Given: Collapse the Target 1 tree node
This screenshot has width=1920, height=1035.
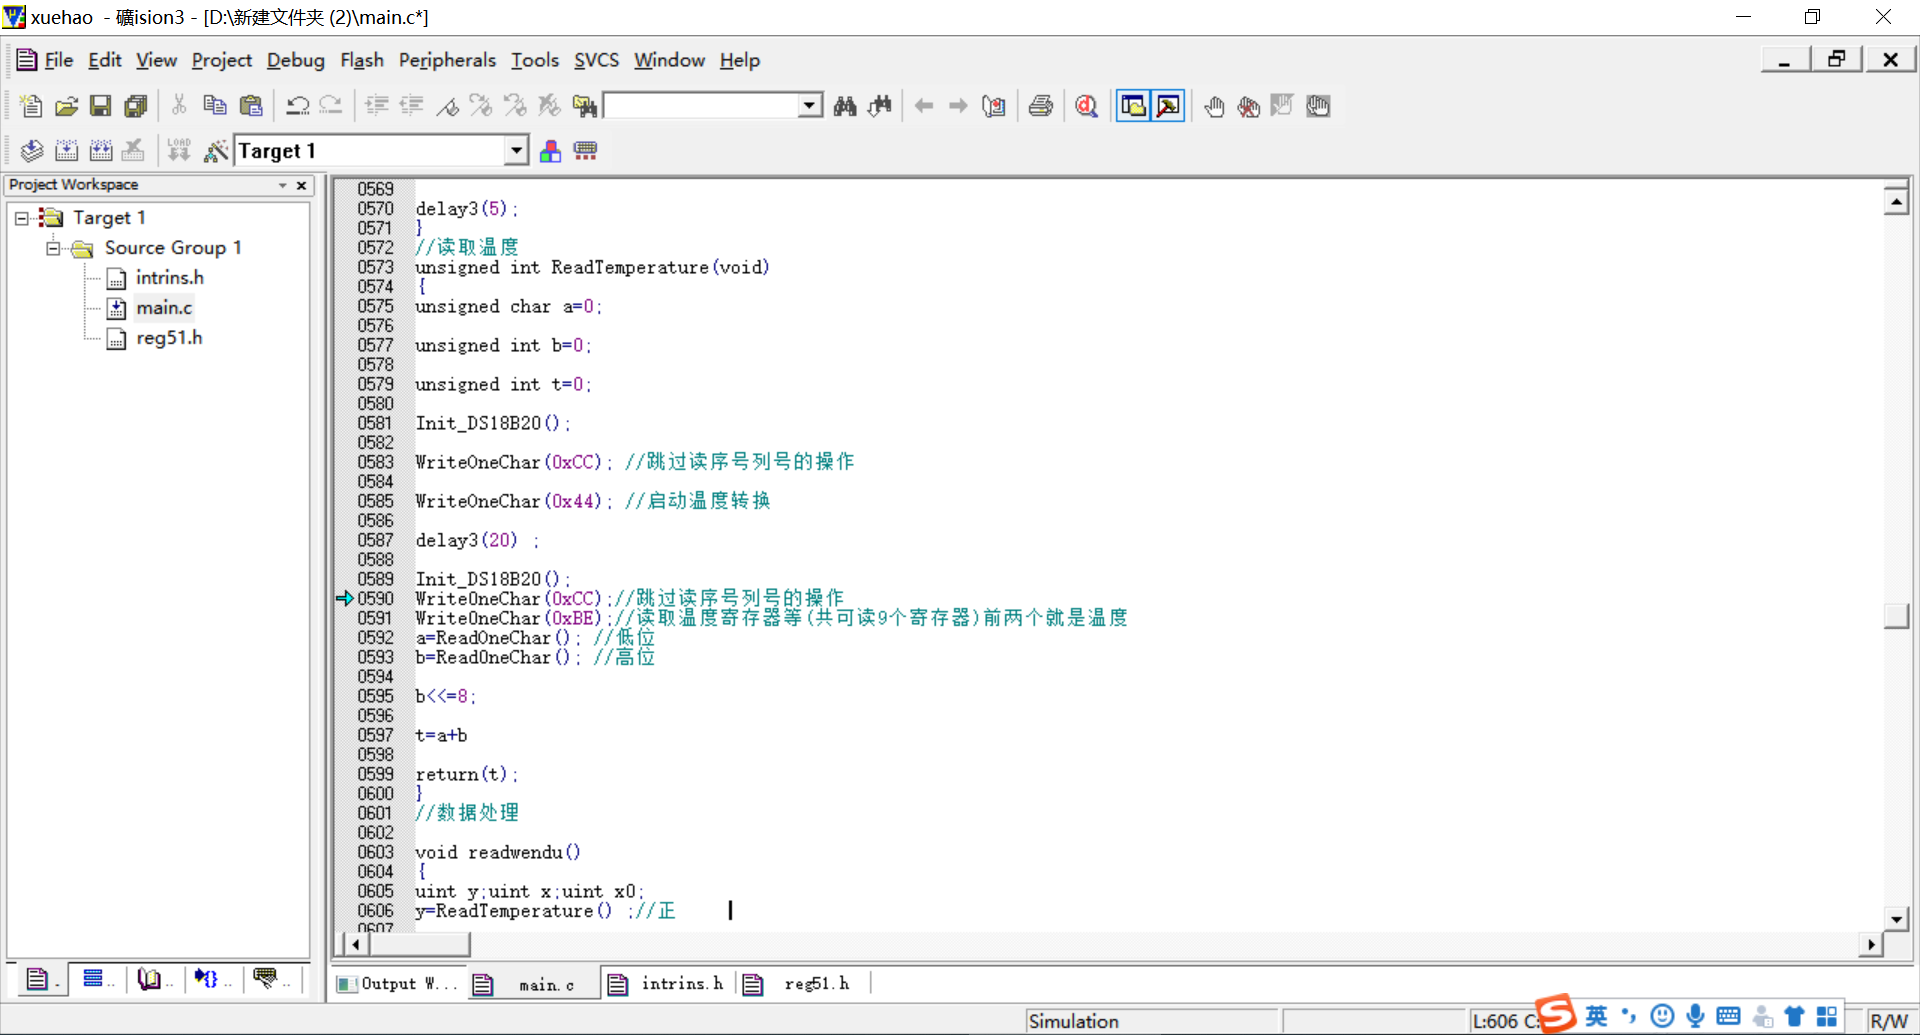Looking at the screenshot, I should coord(22,218).
